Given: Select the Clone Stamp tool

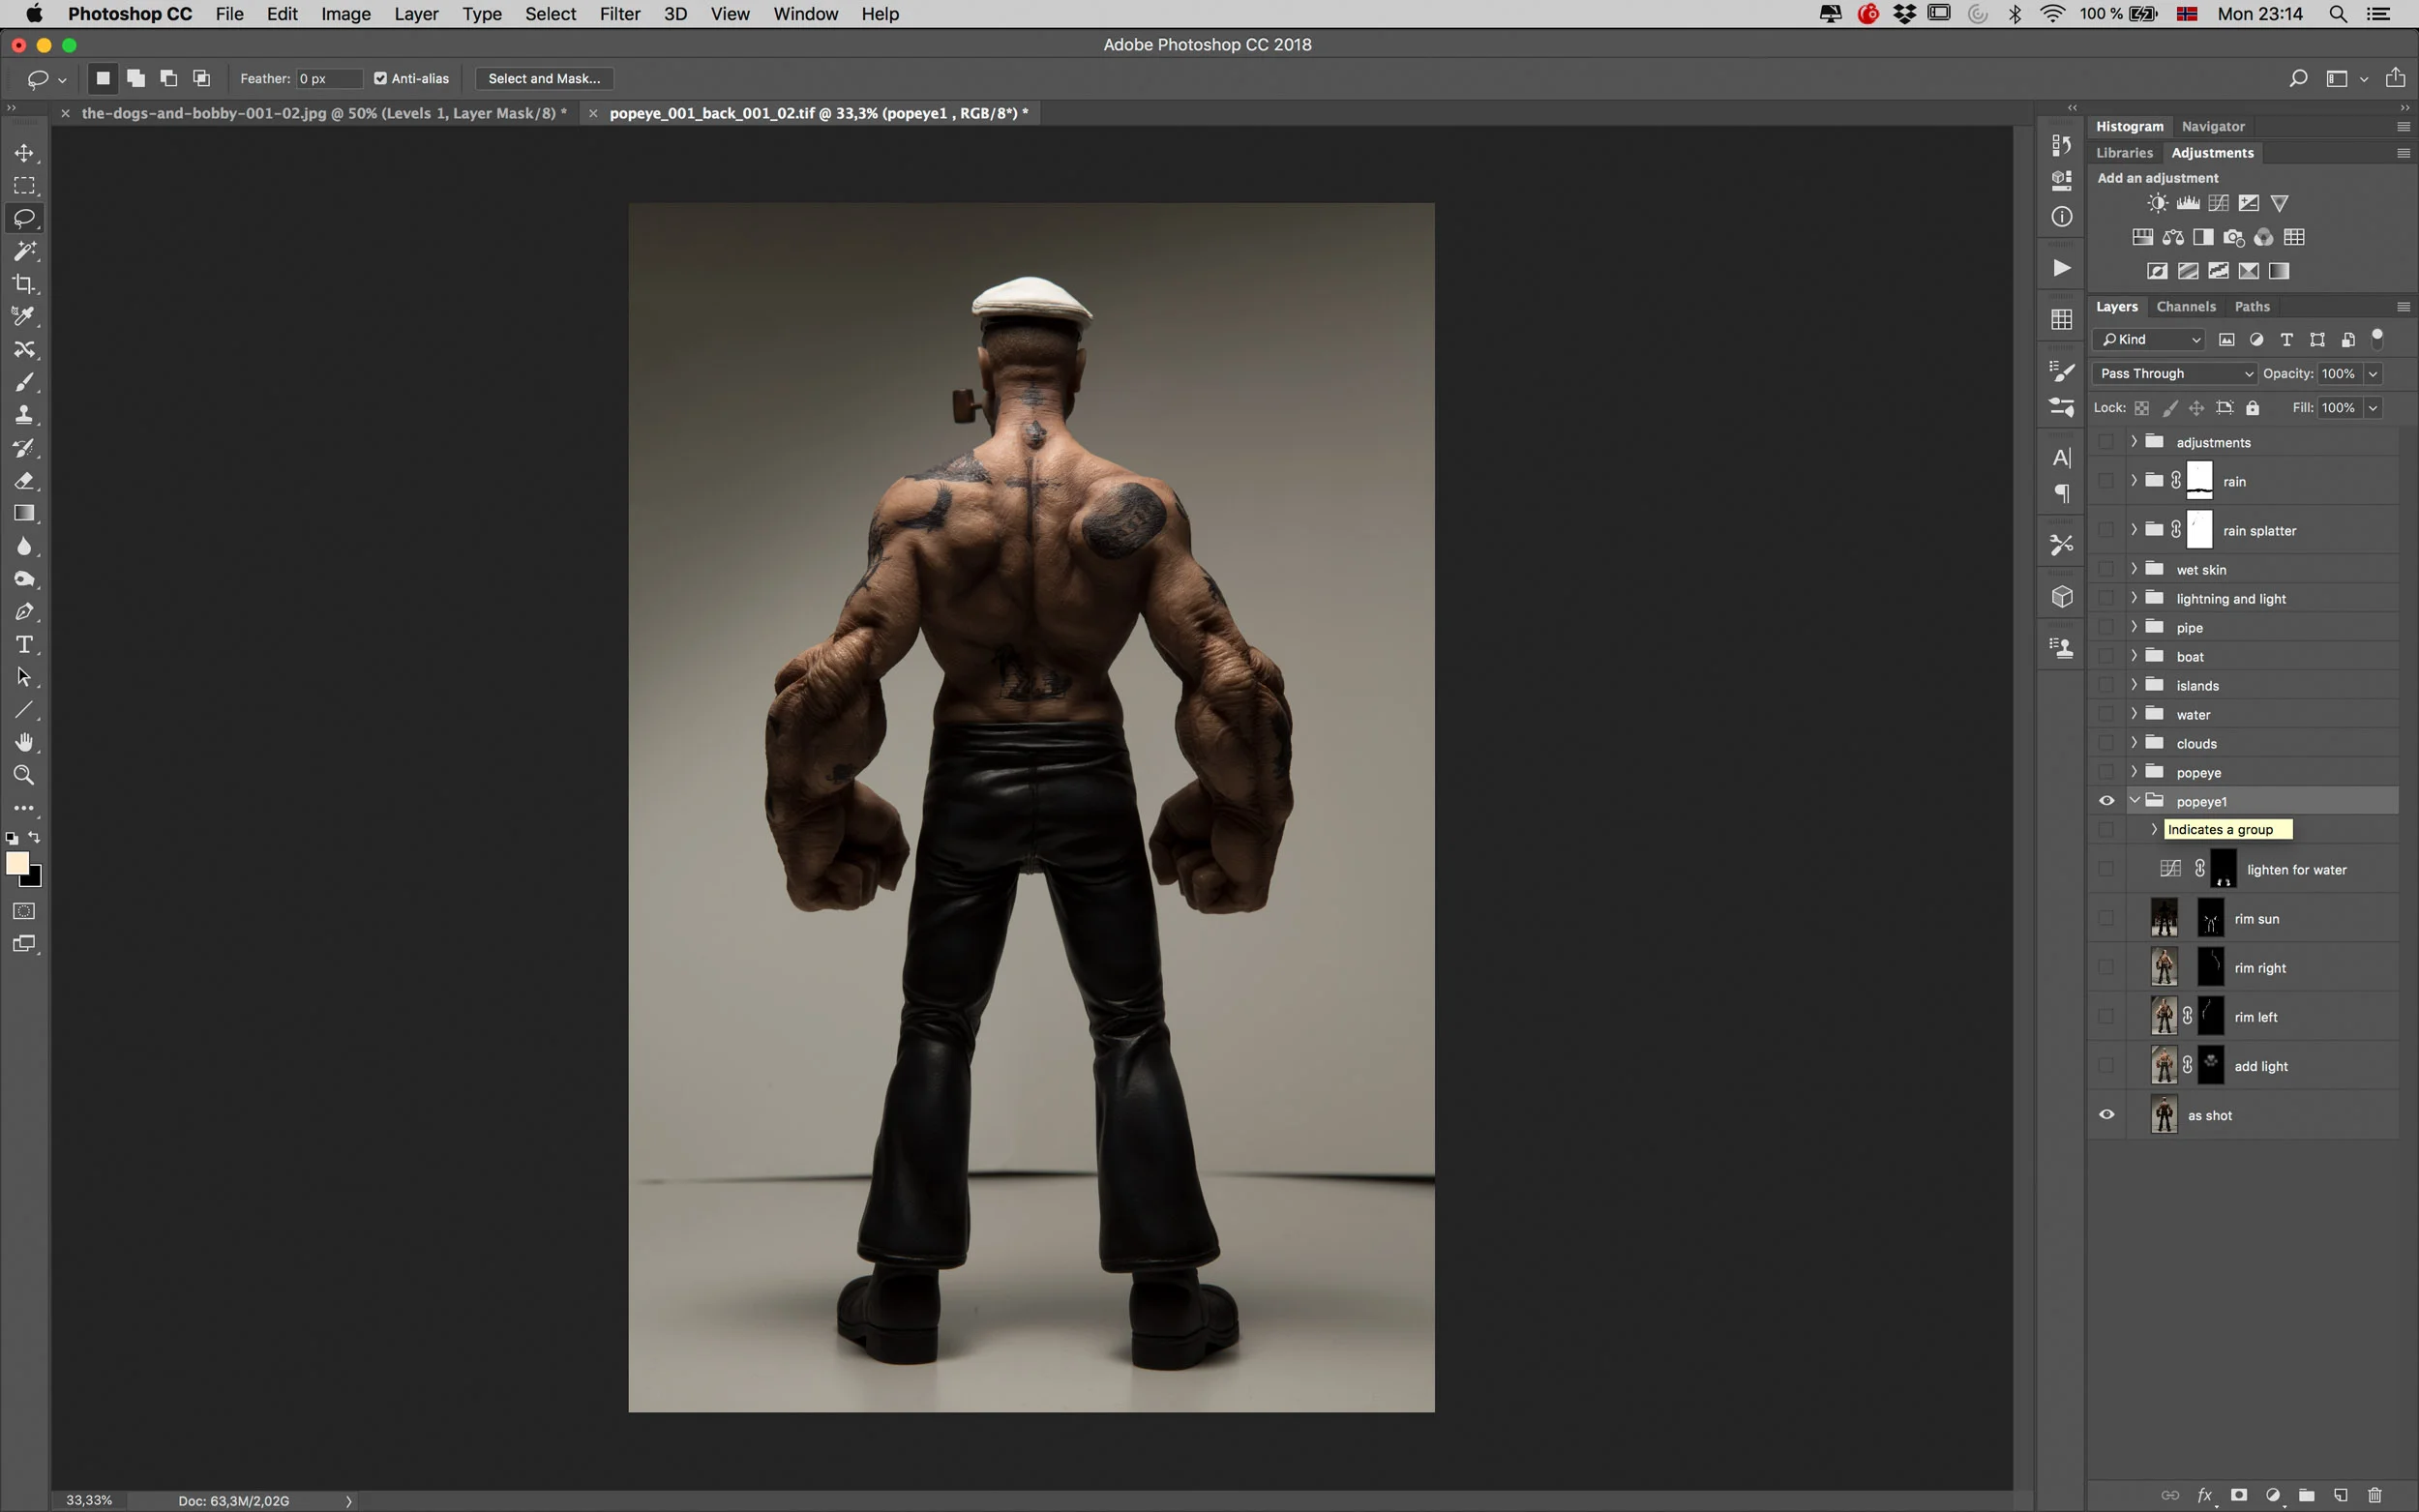Looking at the screenshot, I should (x=24, y=415).
